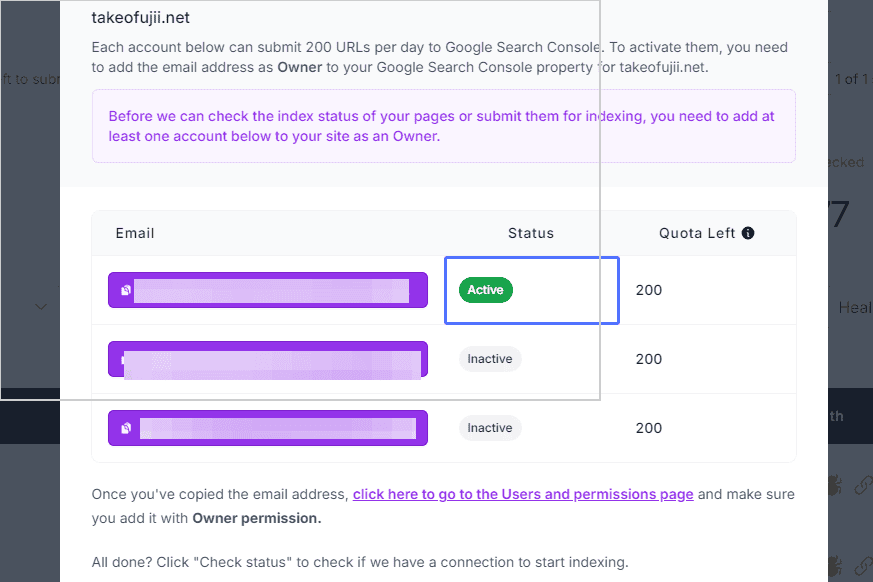The height and width of the screenshot is (582, 873).
Task: Expand the chevron in the background page
Action: [x=41, y=307]
